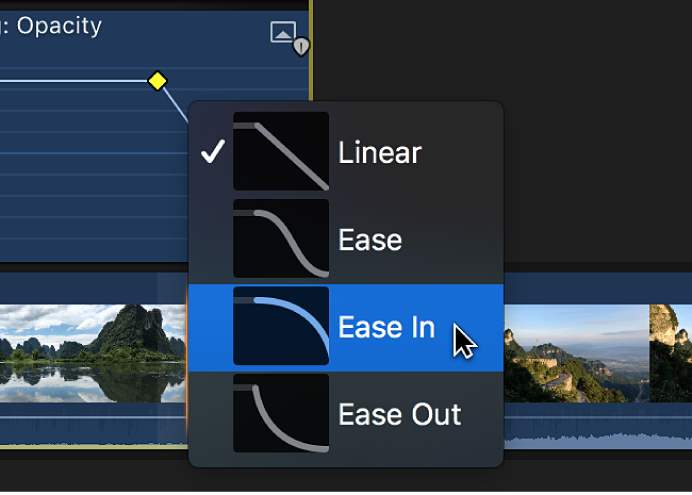Screen dimensions: 692x495
Task: Click the audio waveform under the lake clip
Action: pyautogui.click(x=90, y=428)
